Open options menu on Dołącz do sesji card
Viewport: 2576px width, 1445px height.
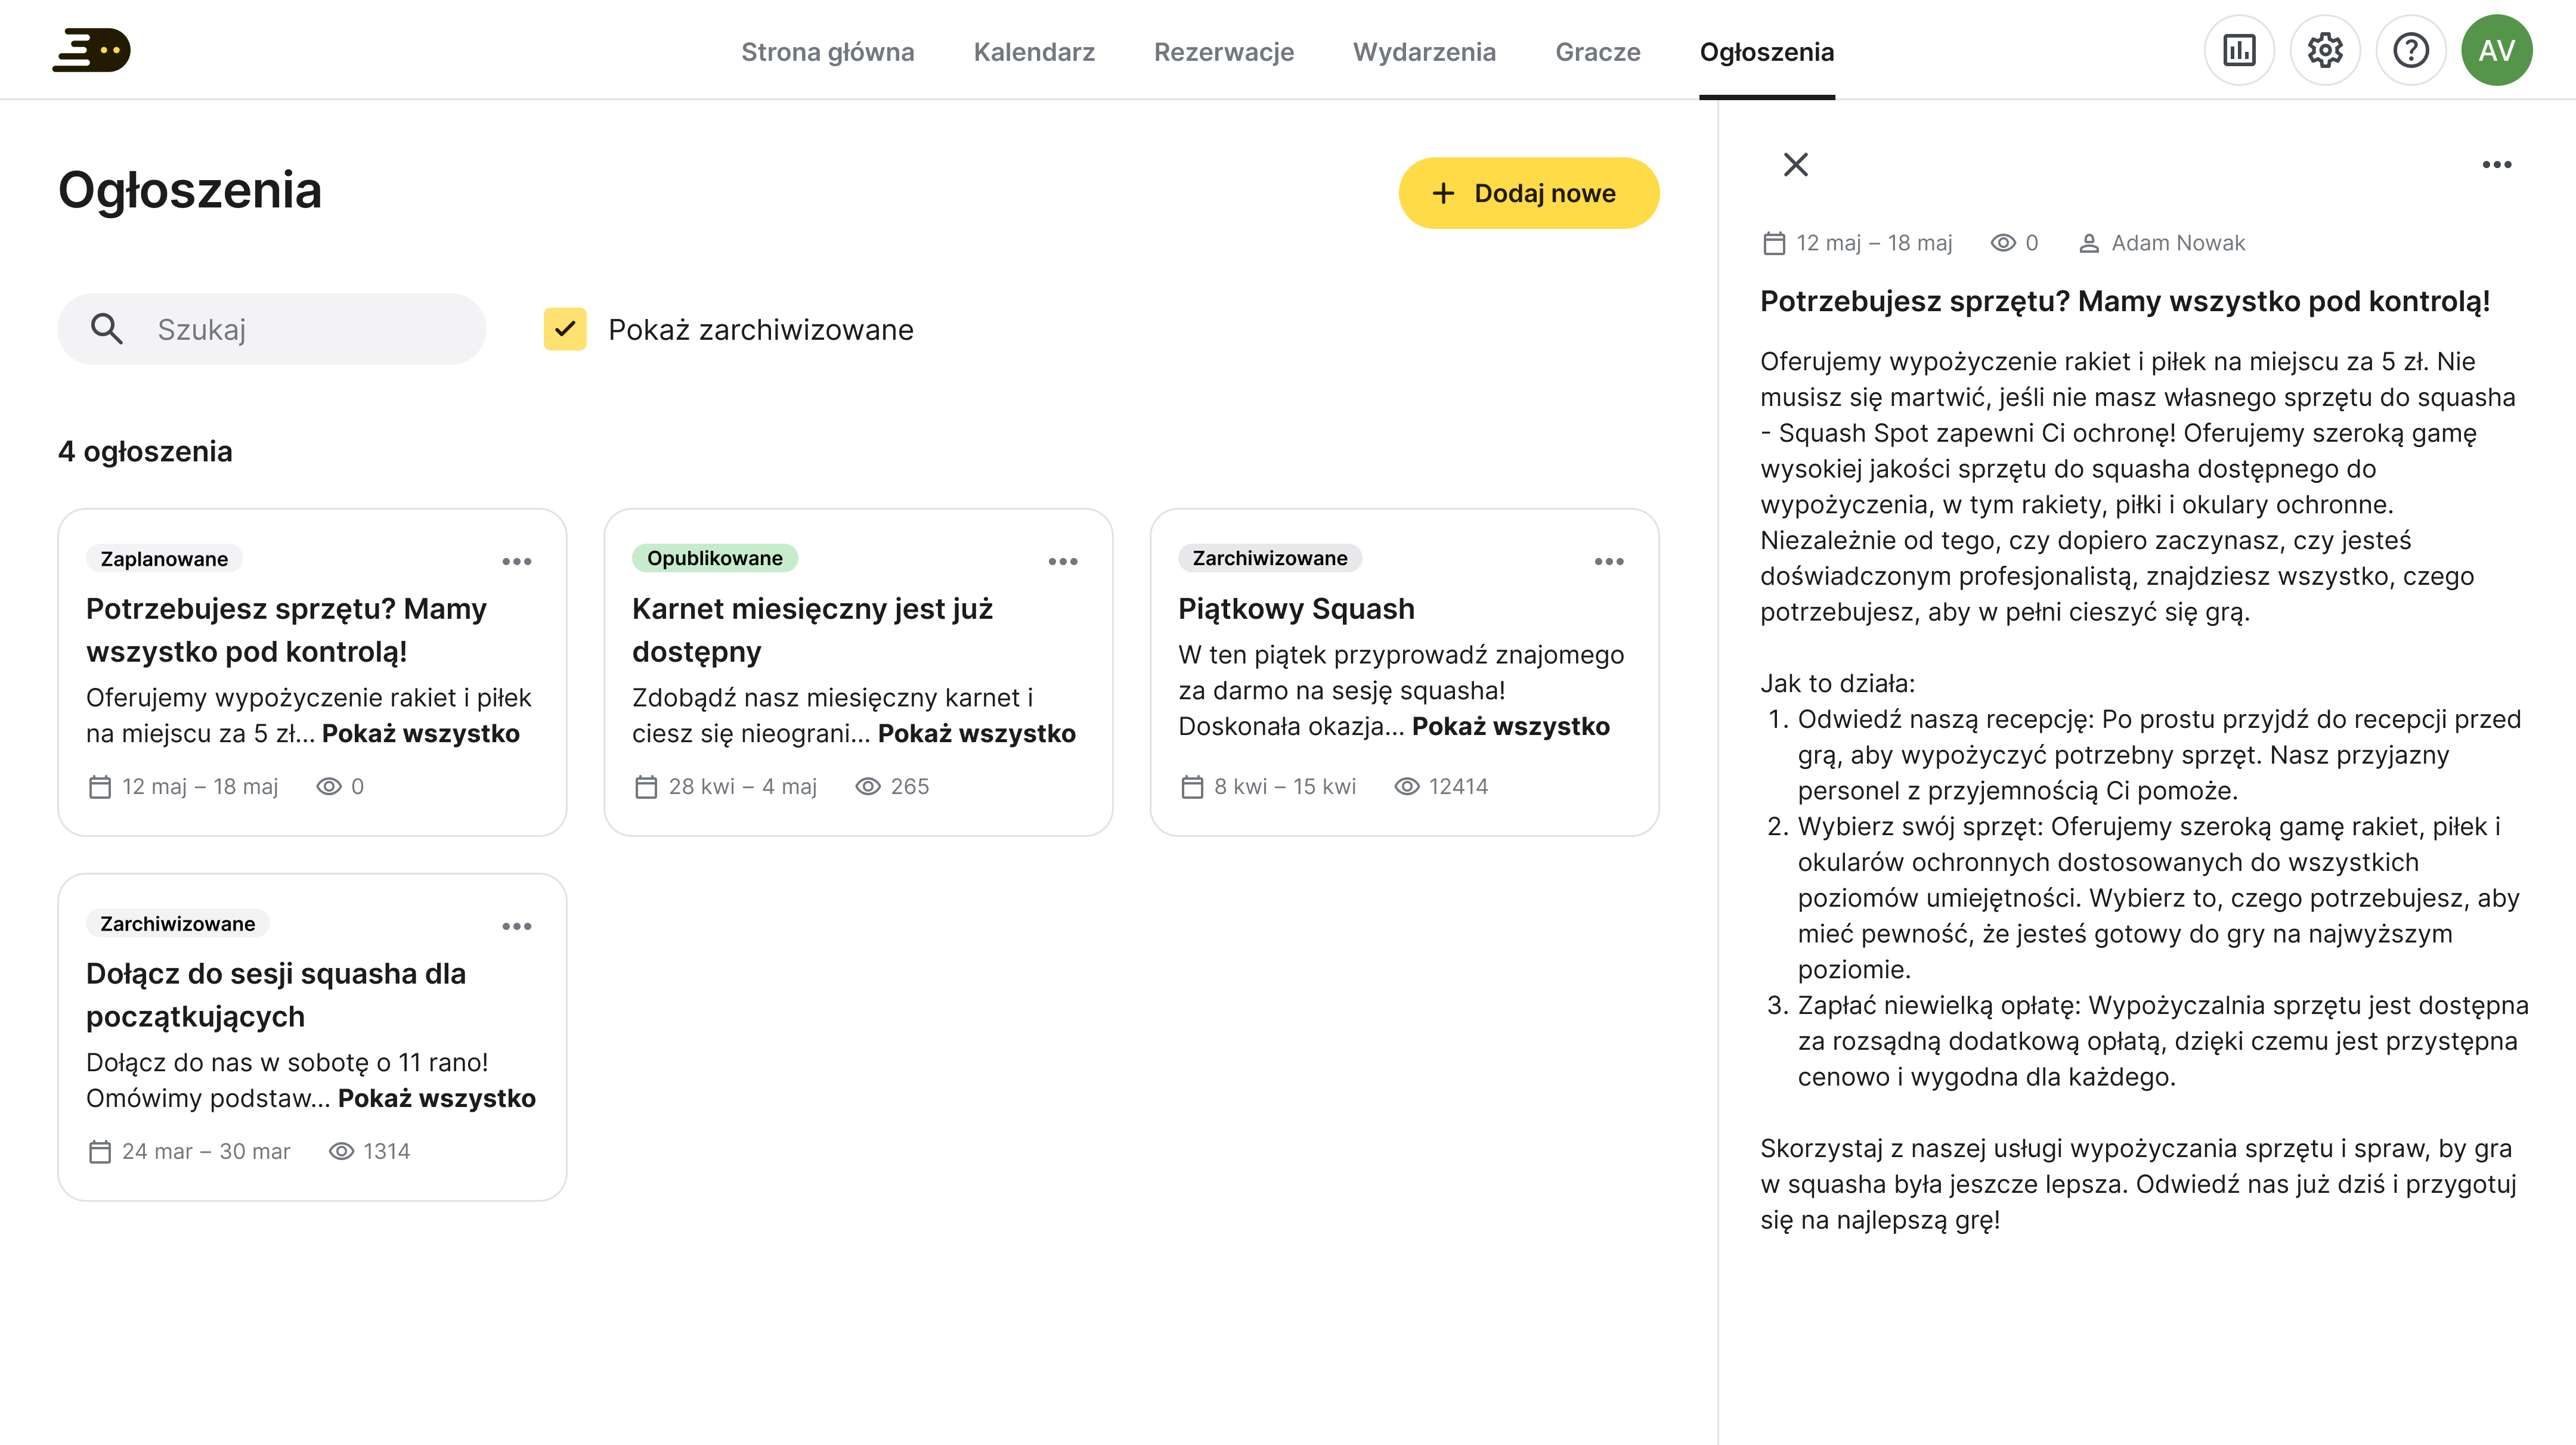tap(517, 926)
